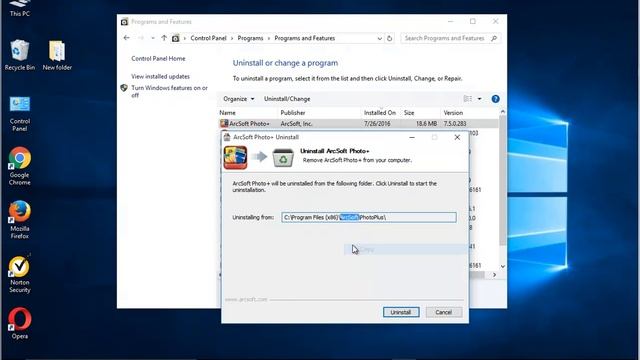This screenshot has width=640, height=360.
Task: Select Programs and Features breadcrumb
Action: (x=304, y=38)
